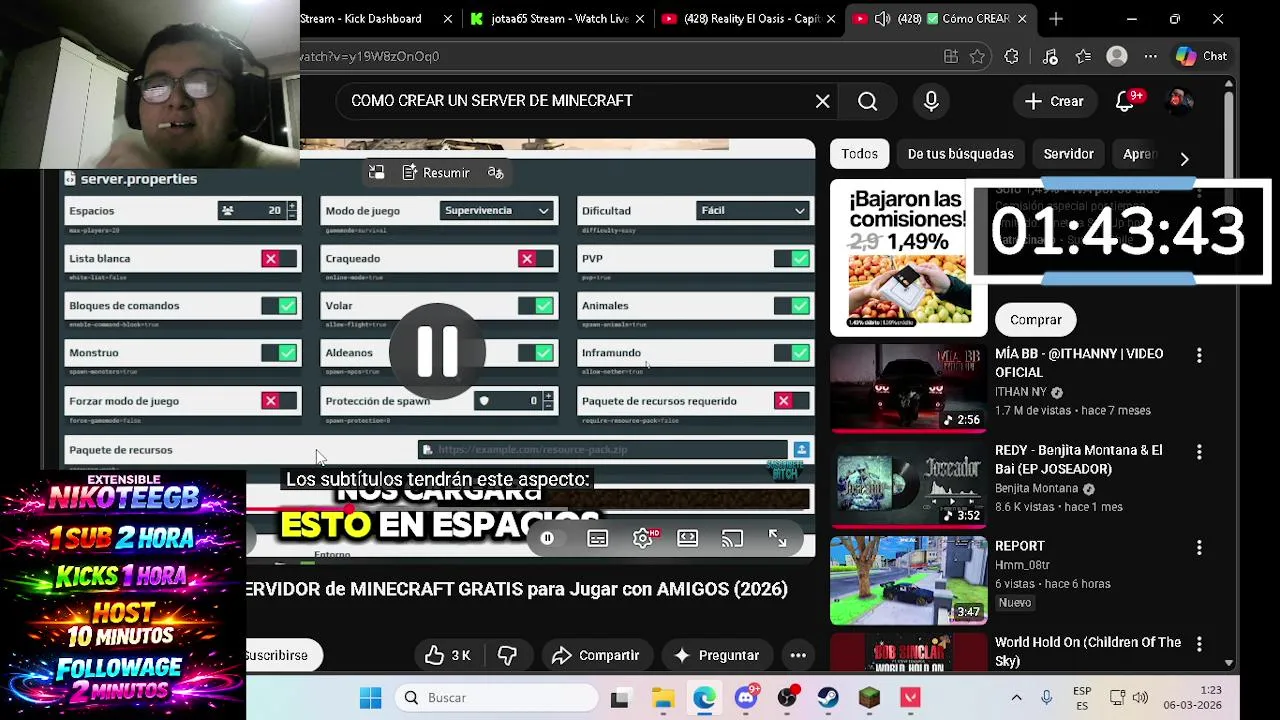Toggle the Monstruo switch

coord(279,353)
